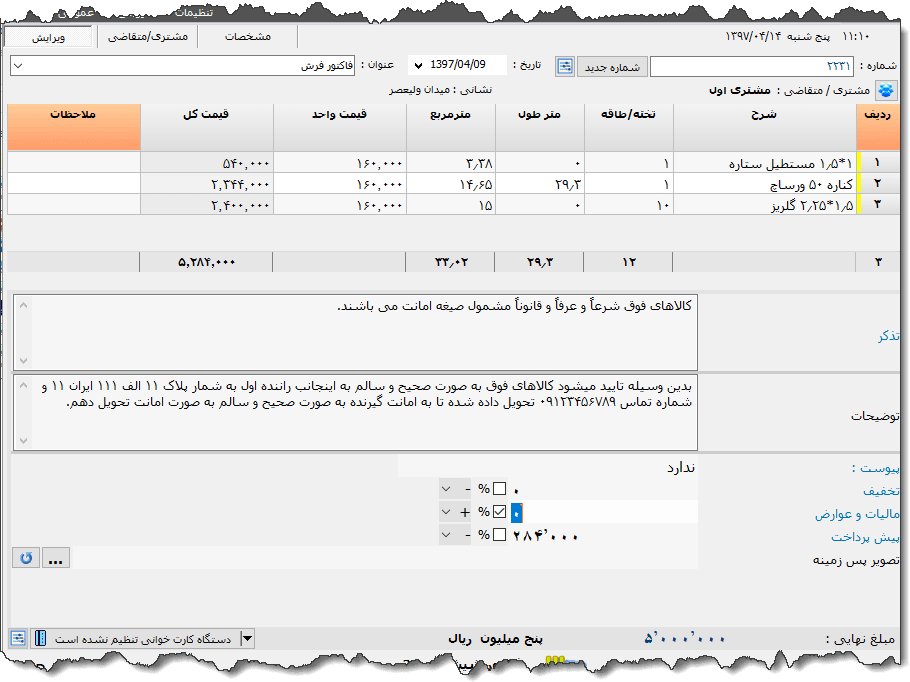
Task: Click the customer selection people icon
Action: point(886,91)
